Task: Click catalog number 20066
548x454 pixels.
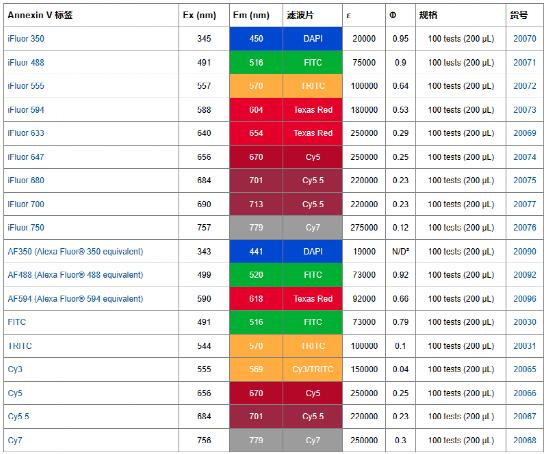Action: coord(525,393)
